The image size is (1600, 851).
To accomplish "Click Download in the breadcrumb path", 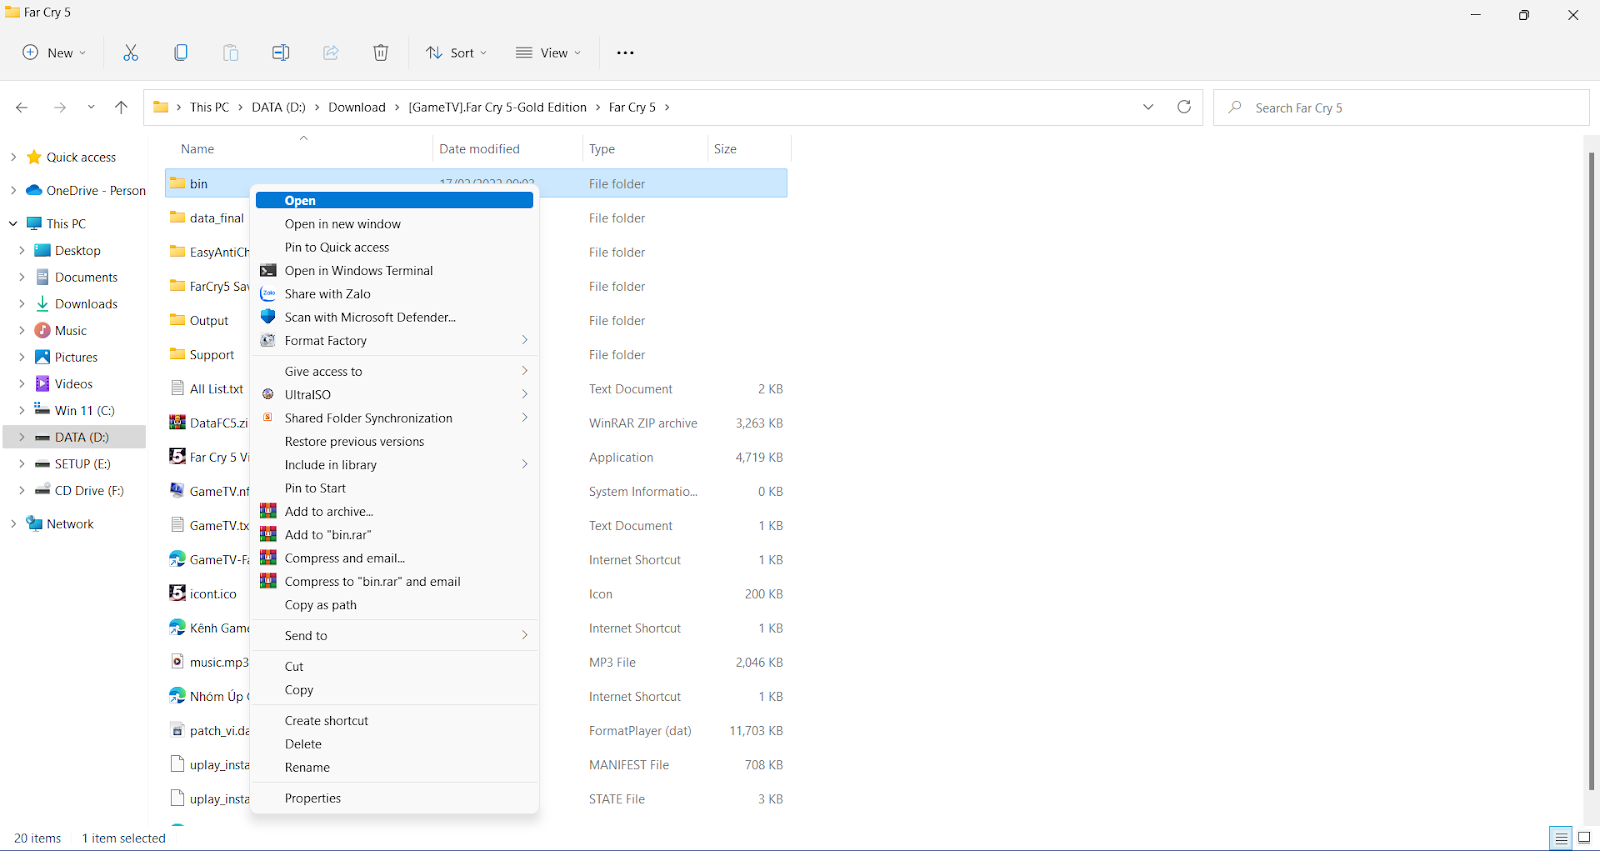I will [357, 107].
